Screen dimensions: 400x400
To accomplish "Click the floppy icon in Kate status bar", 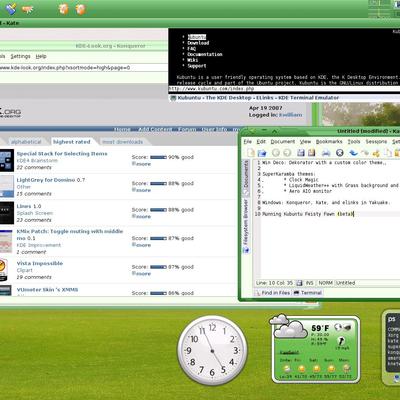I will coord(299,283).
